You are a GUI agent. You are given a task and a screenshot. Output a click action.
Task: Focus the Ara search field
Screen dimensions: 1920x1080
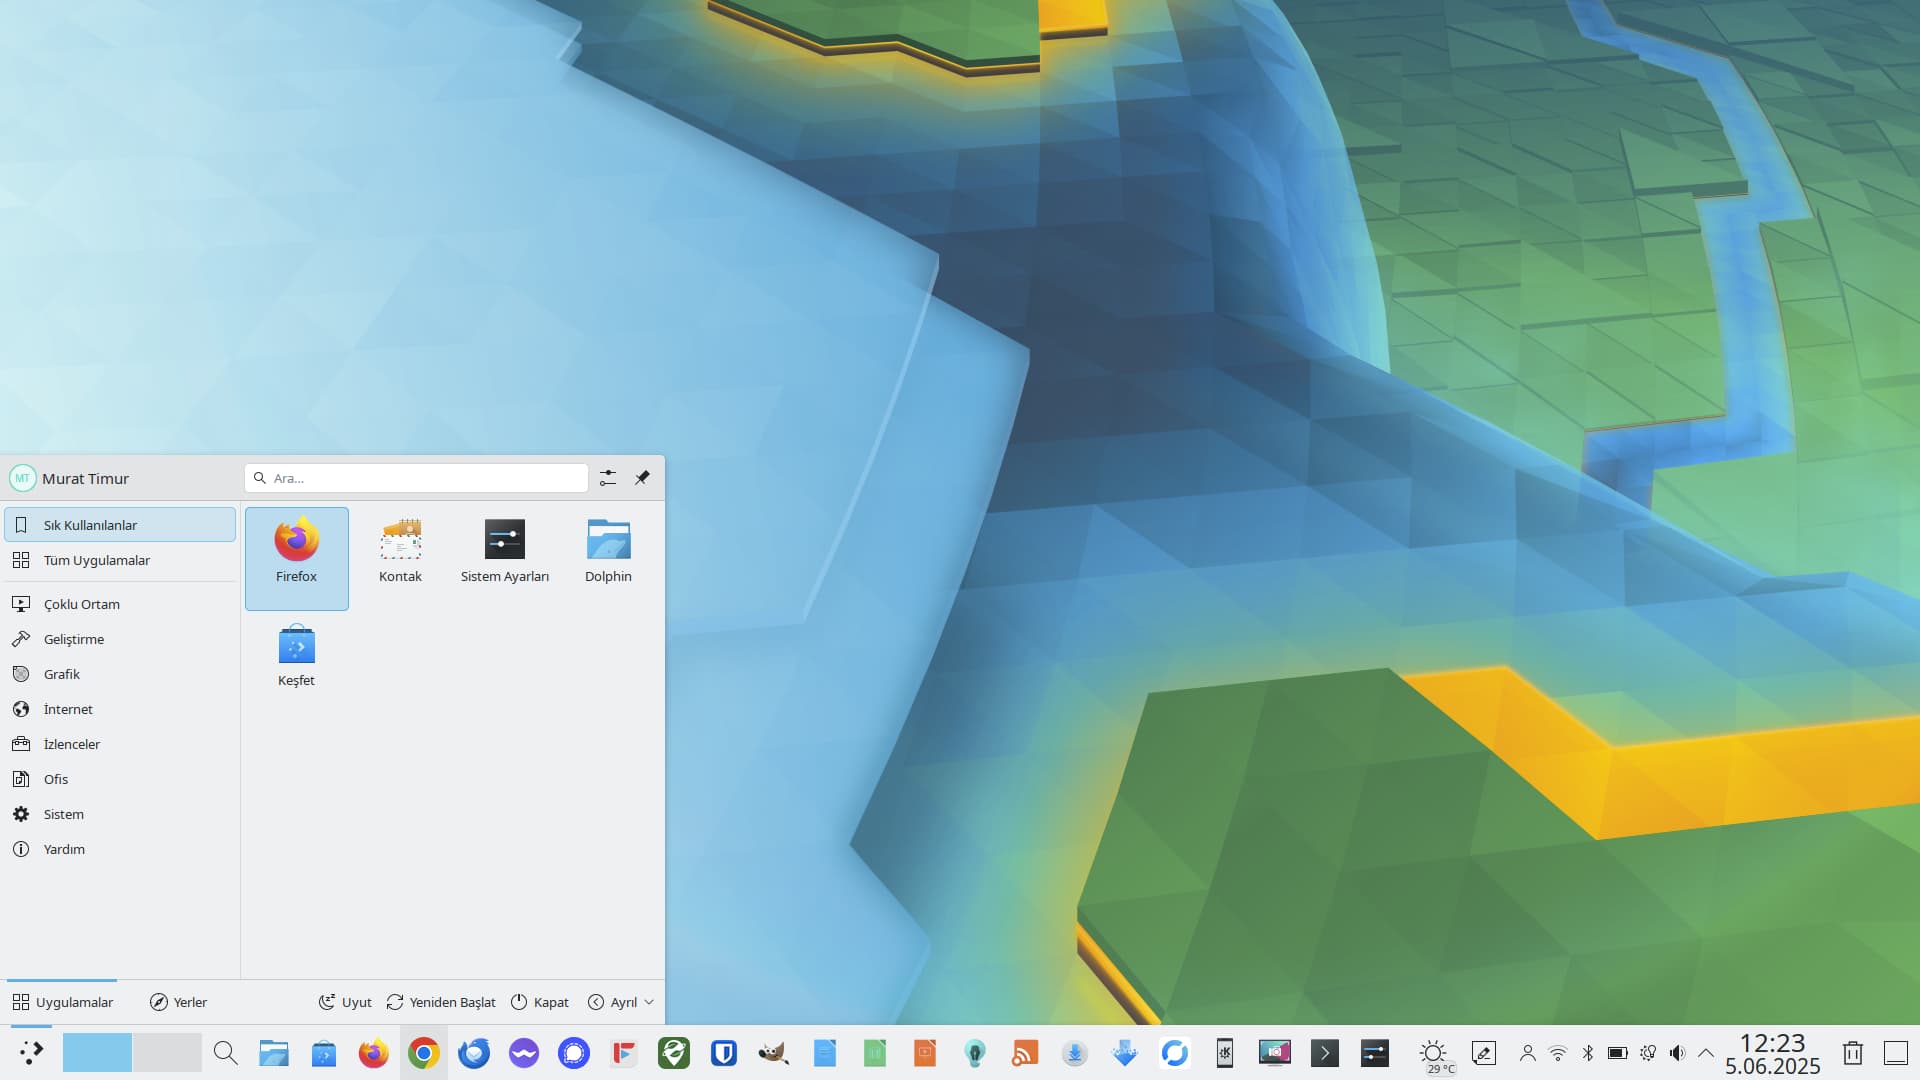416,478
